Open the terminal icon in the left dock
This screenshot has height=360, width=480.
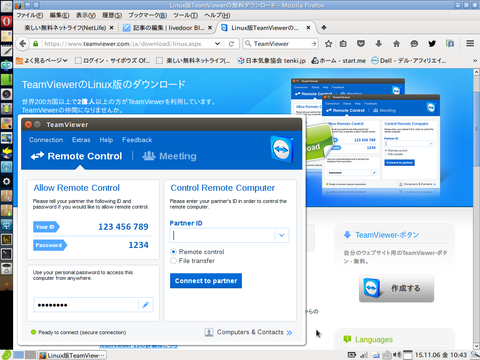[6, 254]
